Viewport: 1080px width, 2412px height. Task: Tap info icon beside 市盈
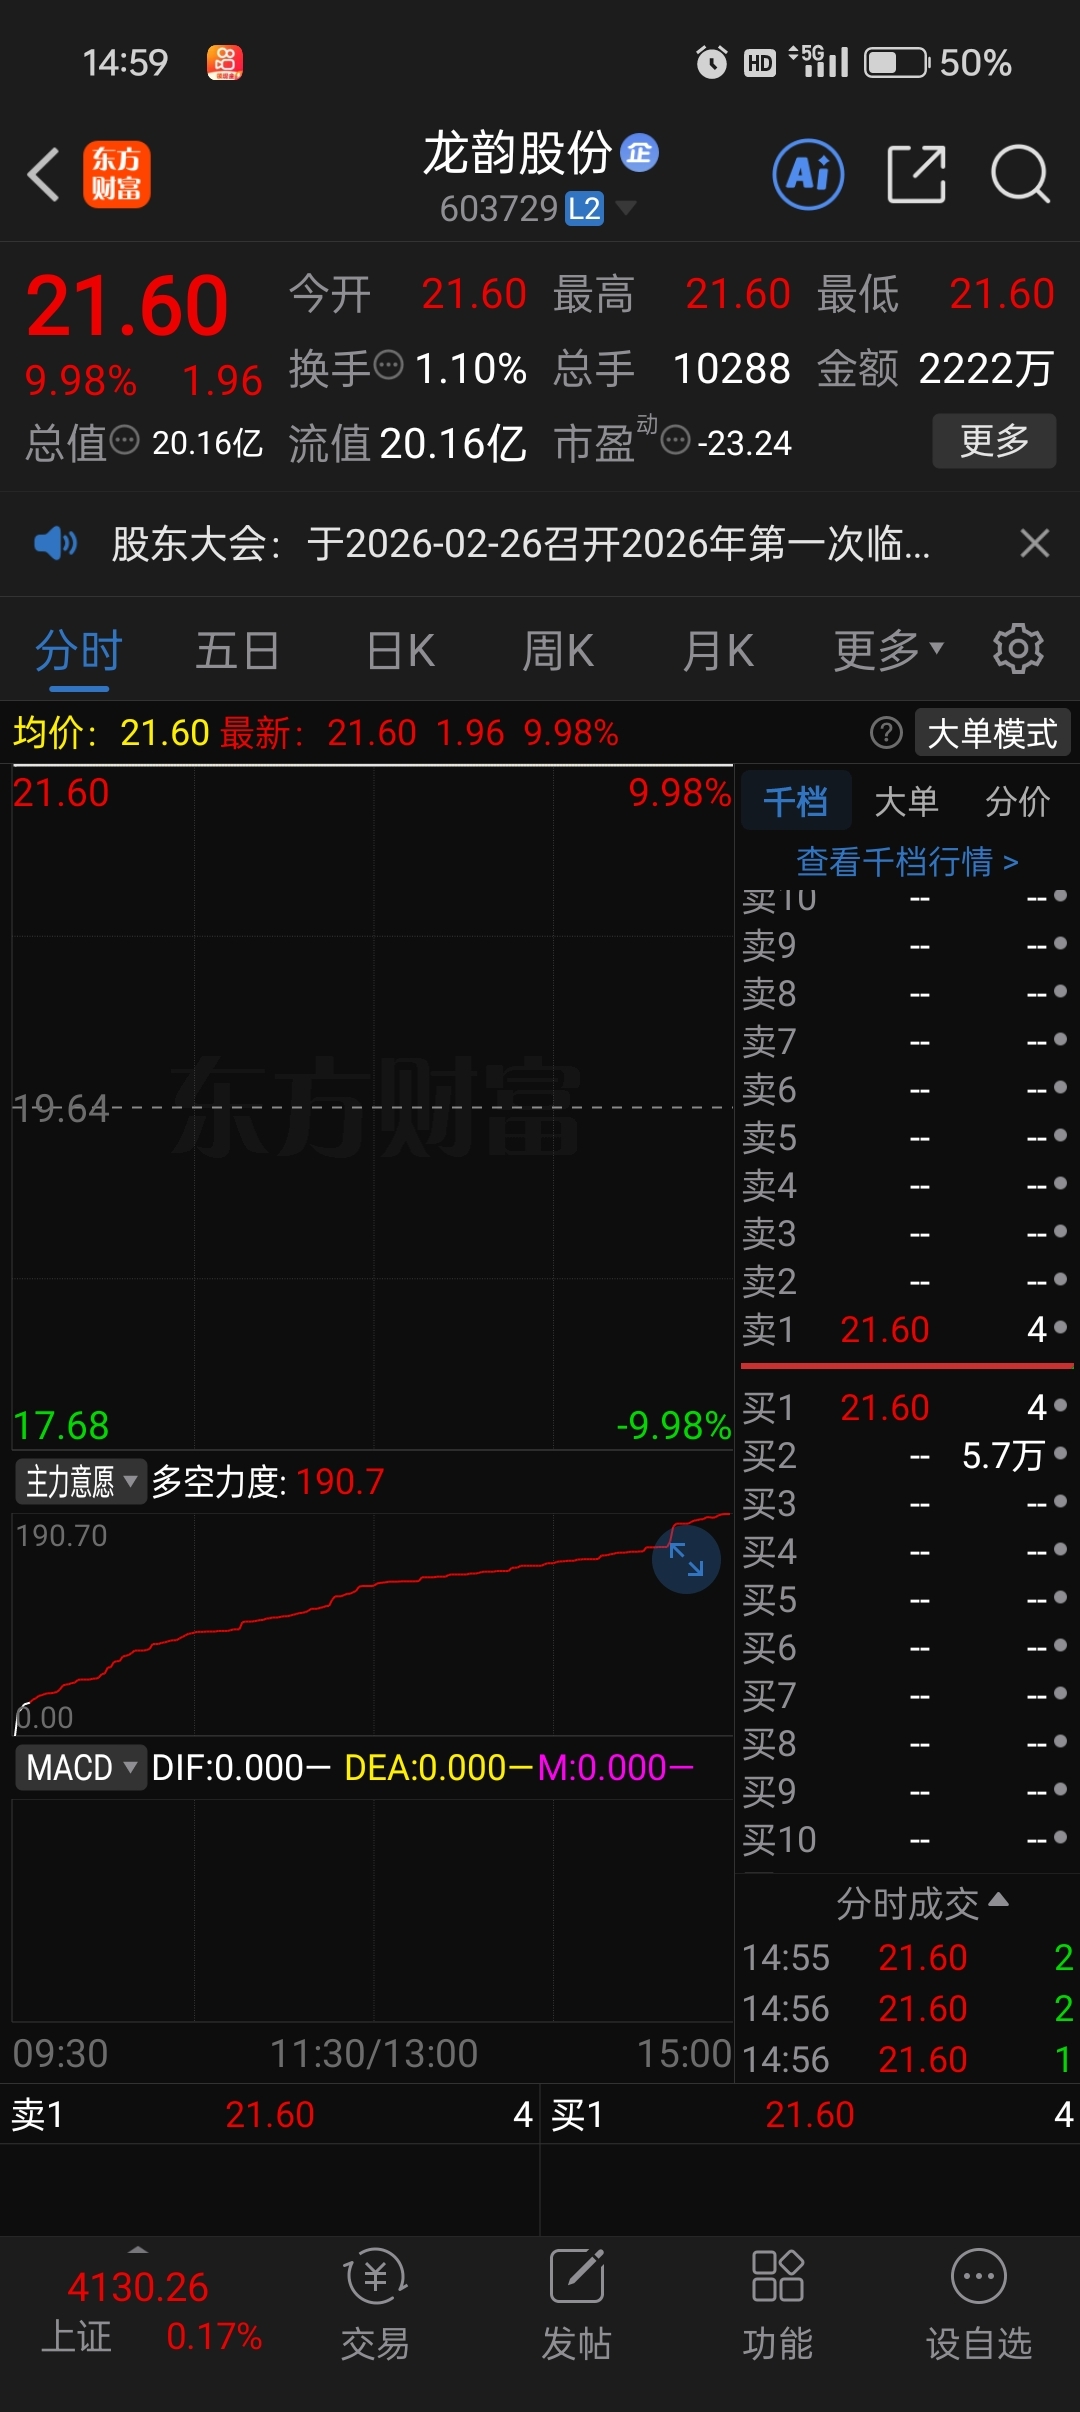point(677,440)
